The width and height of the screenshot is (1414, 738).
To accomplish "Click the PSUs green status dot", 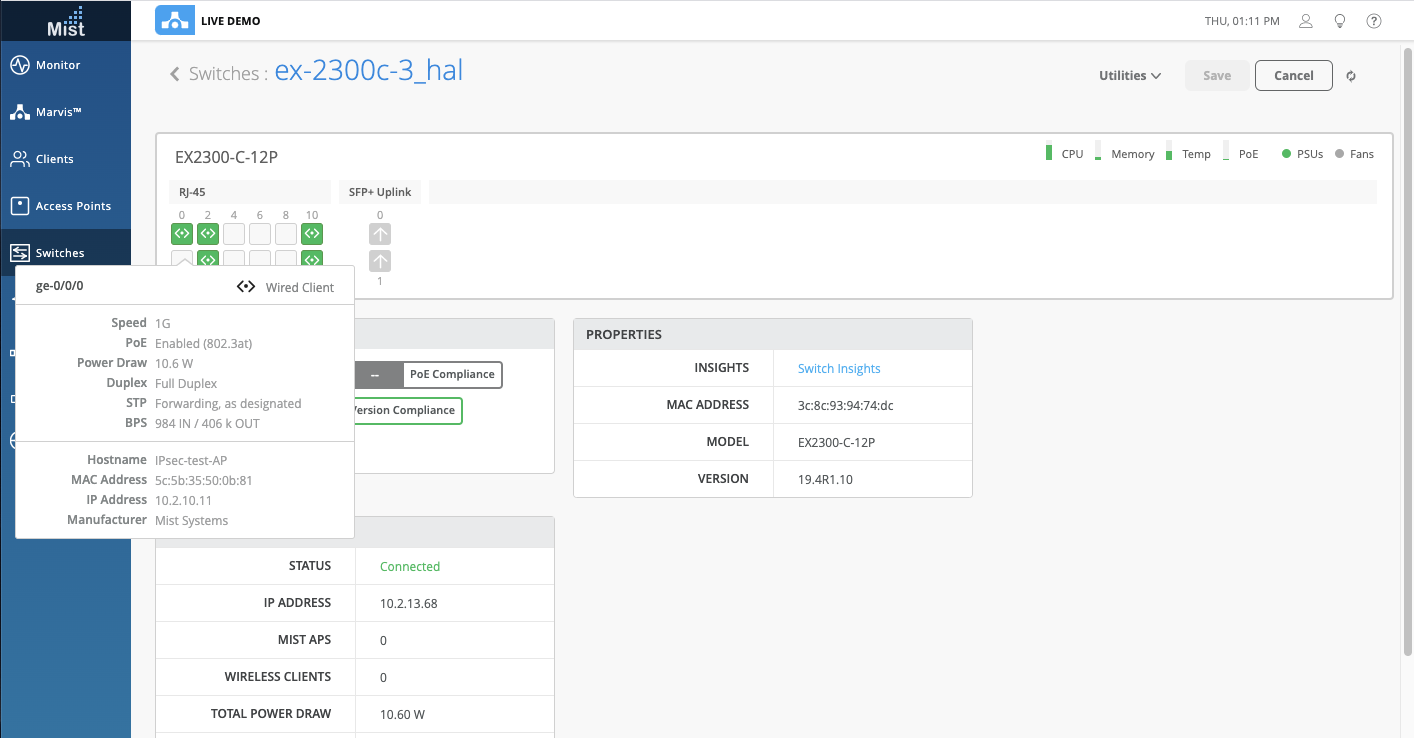I will point(1287,154).
